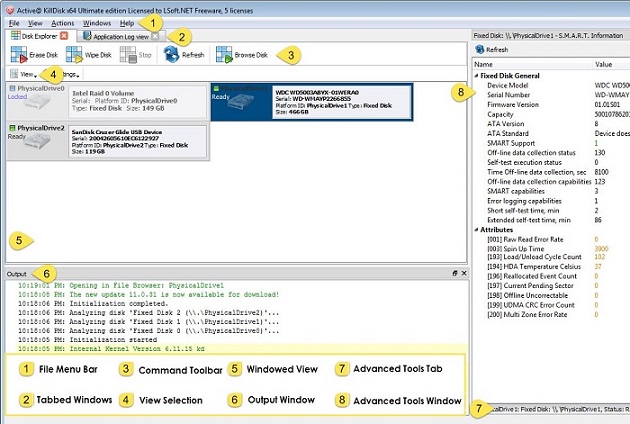Select [200] Multi Zone Error Rate attribute
This screenshot has width=630, height=424.
click(551, 315)
